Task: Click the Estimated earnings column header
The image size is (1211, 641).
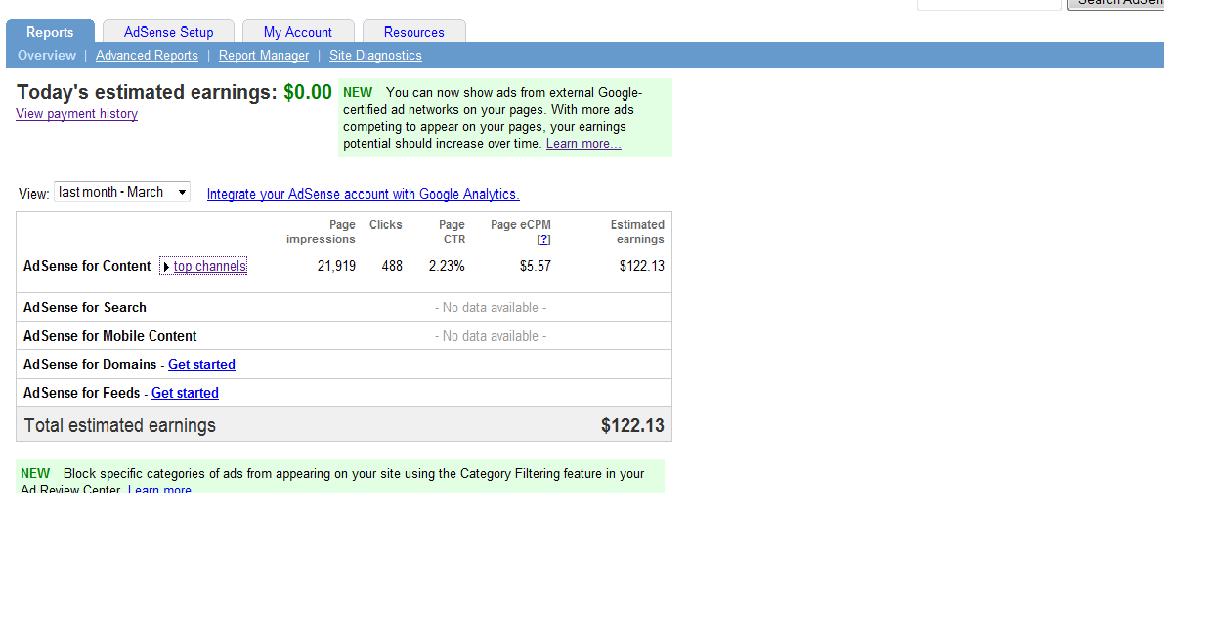Action: [x=638, y=232]
